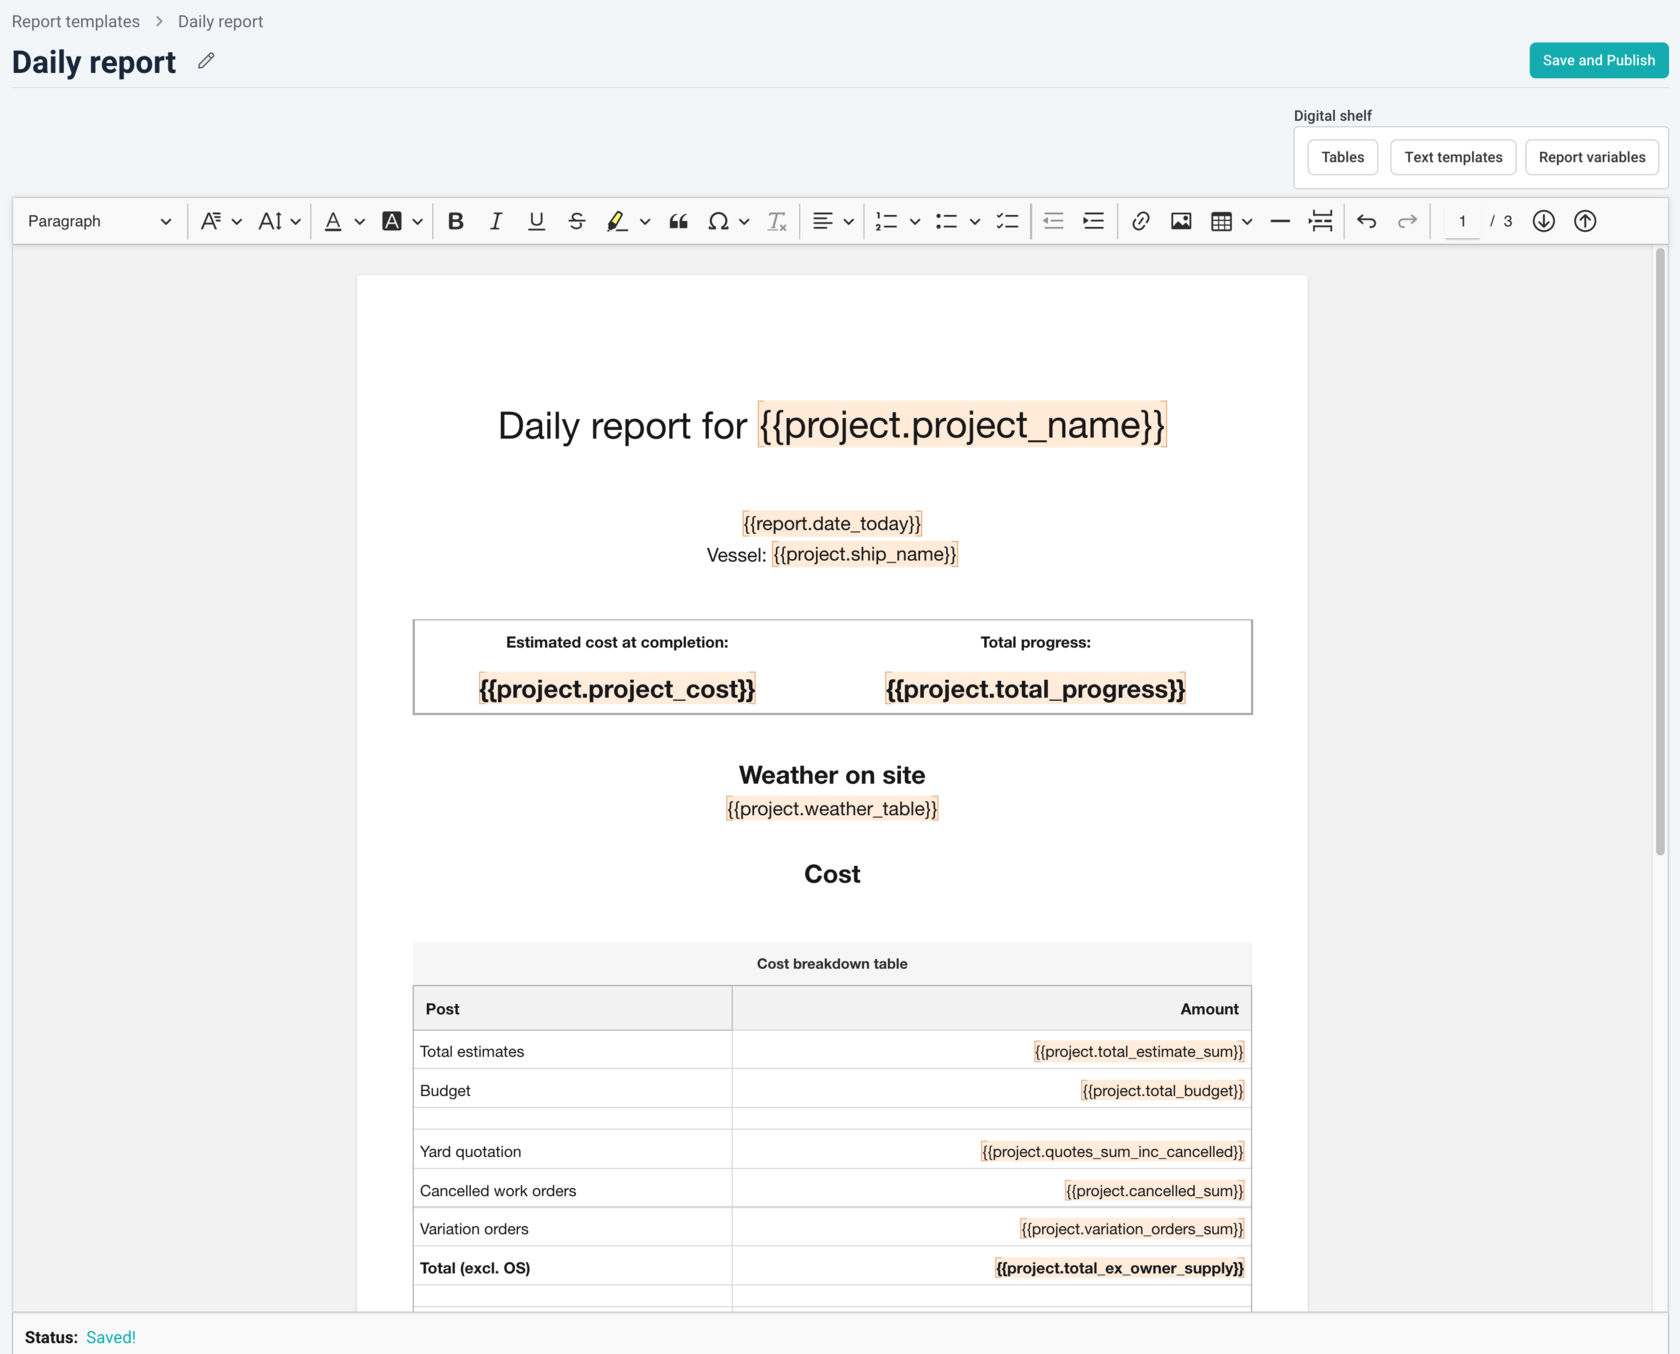Viewport: 1680px width, 1354px height.
Task: Click the {{project.weather_table}} variable
Action: tap(832, 808)
